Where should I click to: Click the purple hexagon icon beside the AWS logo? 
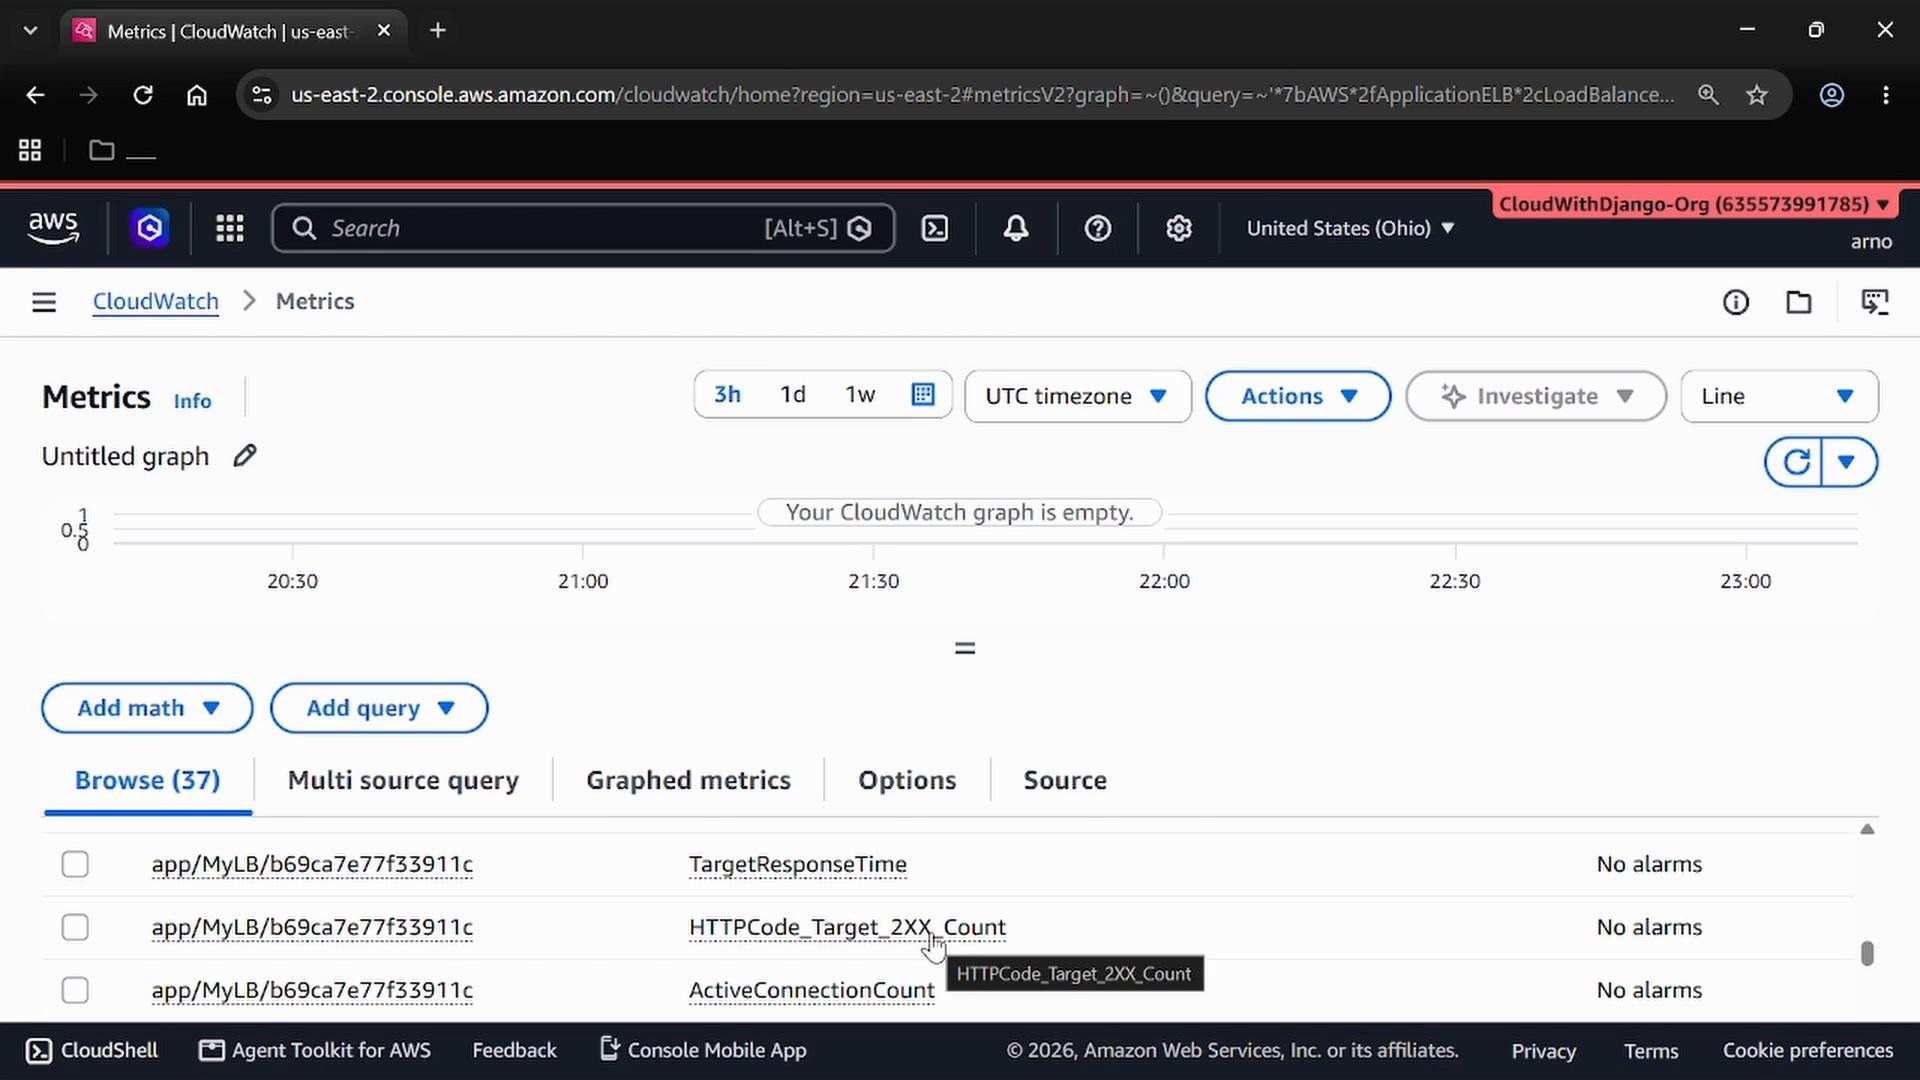[150, 228]
